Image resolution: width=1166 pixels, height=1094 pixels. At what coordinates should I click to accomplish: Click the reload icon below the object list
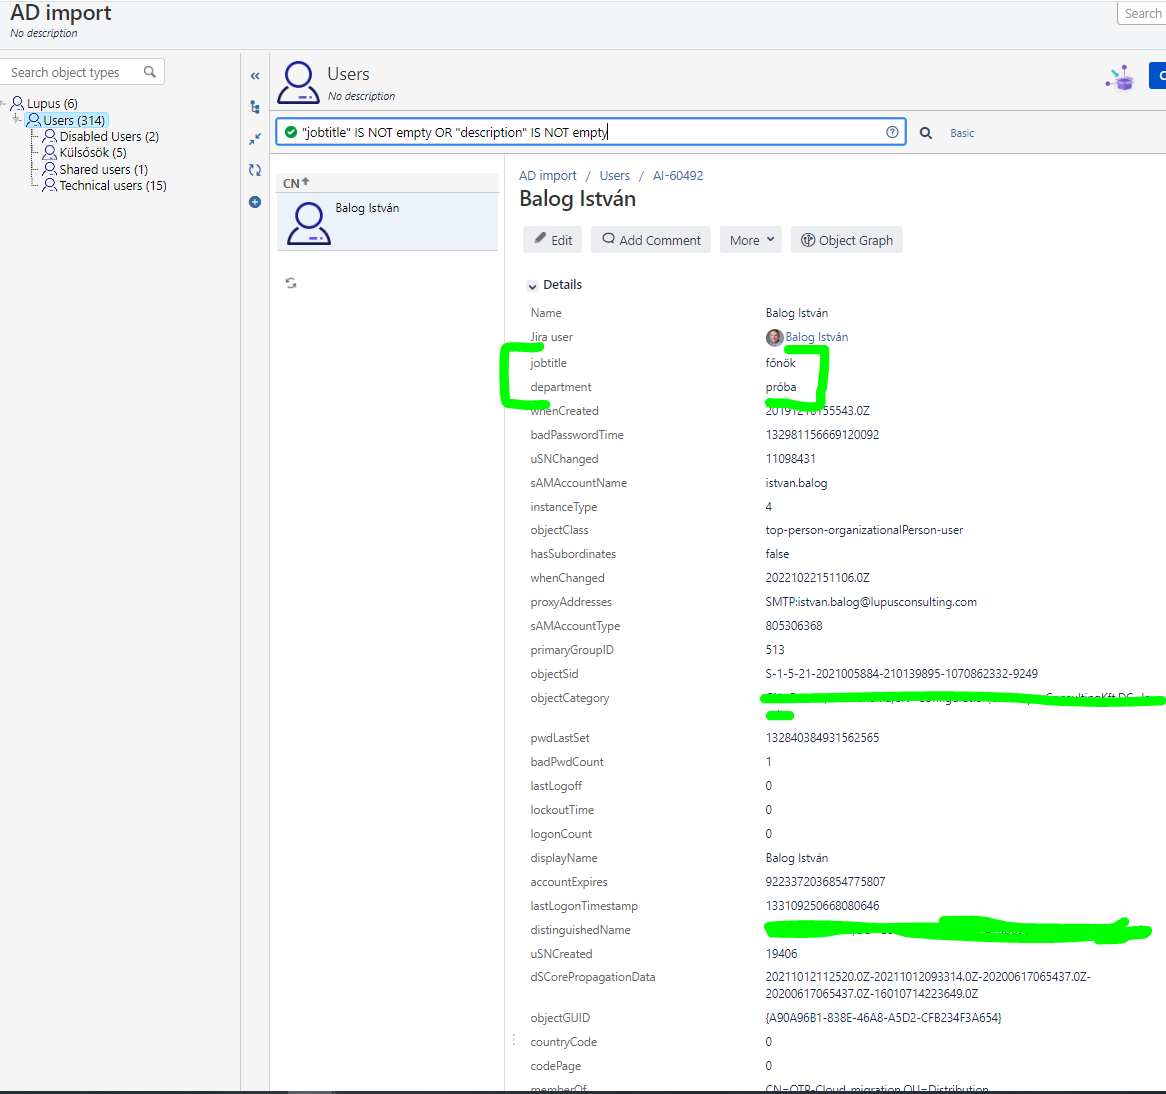[291, 283]
